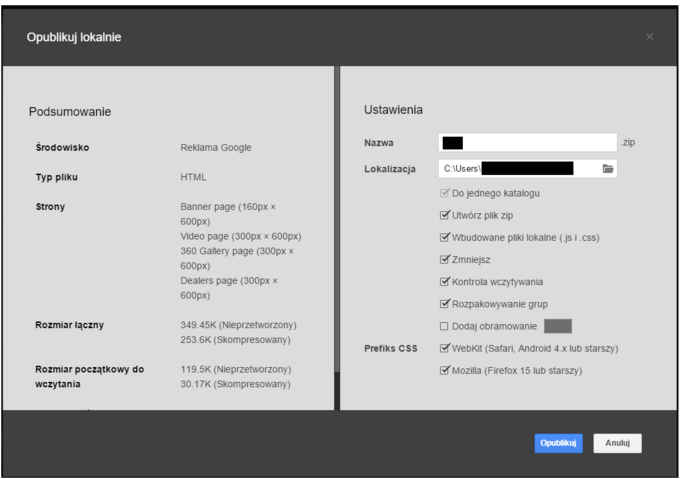Uncheck Rozpakowywanie grup
Screen dimensions: 680x479
tap(445, 304)
